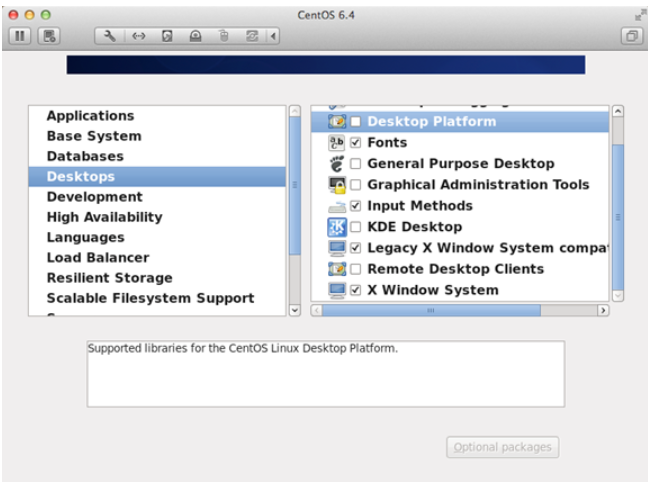The height and width of the screenshot is (482, 648).
Task: Select X Window System row text
Action: point(433,290)
